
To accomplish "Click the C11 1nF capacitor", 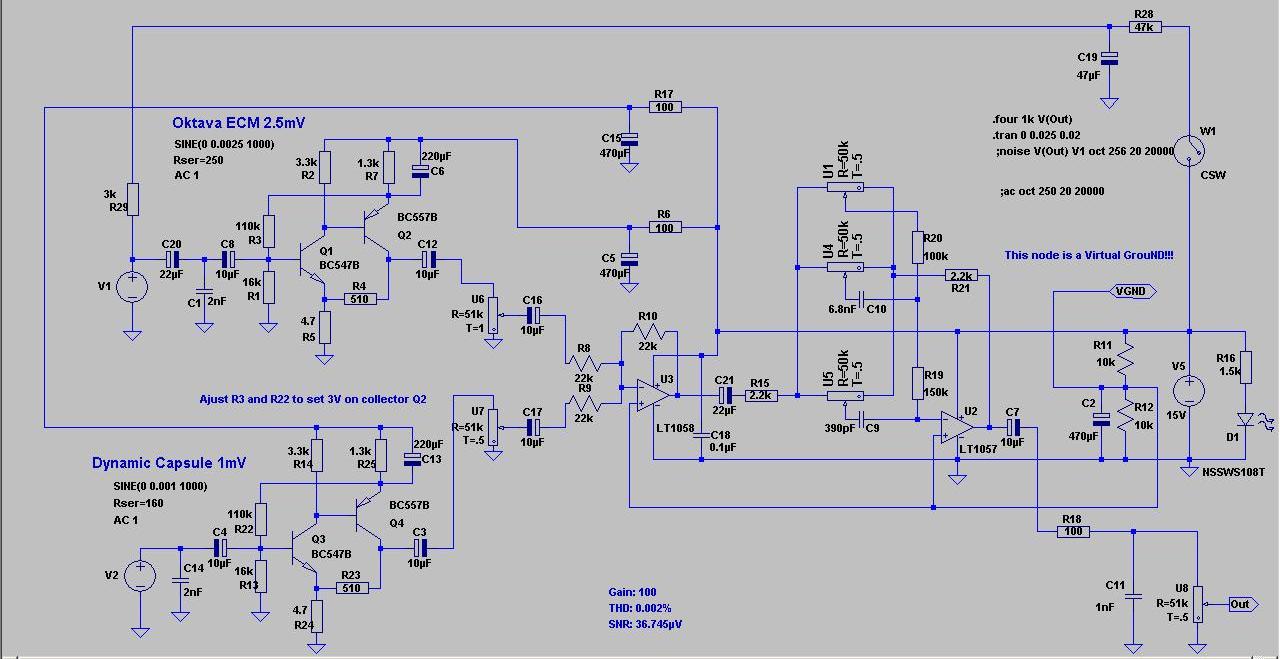I will (x=1133, y=596).
